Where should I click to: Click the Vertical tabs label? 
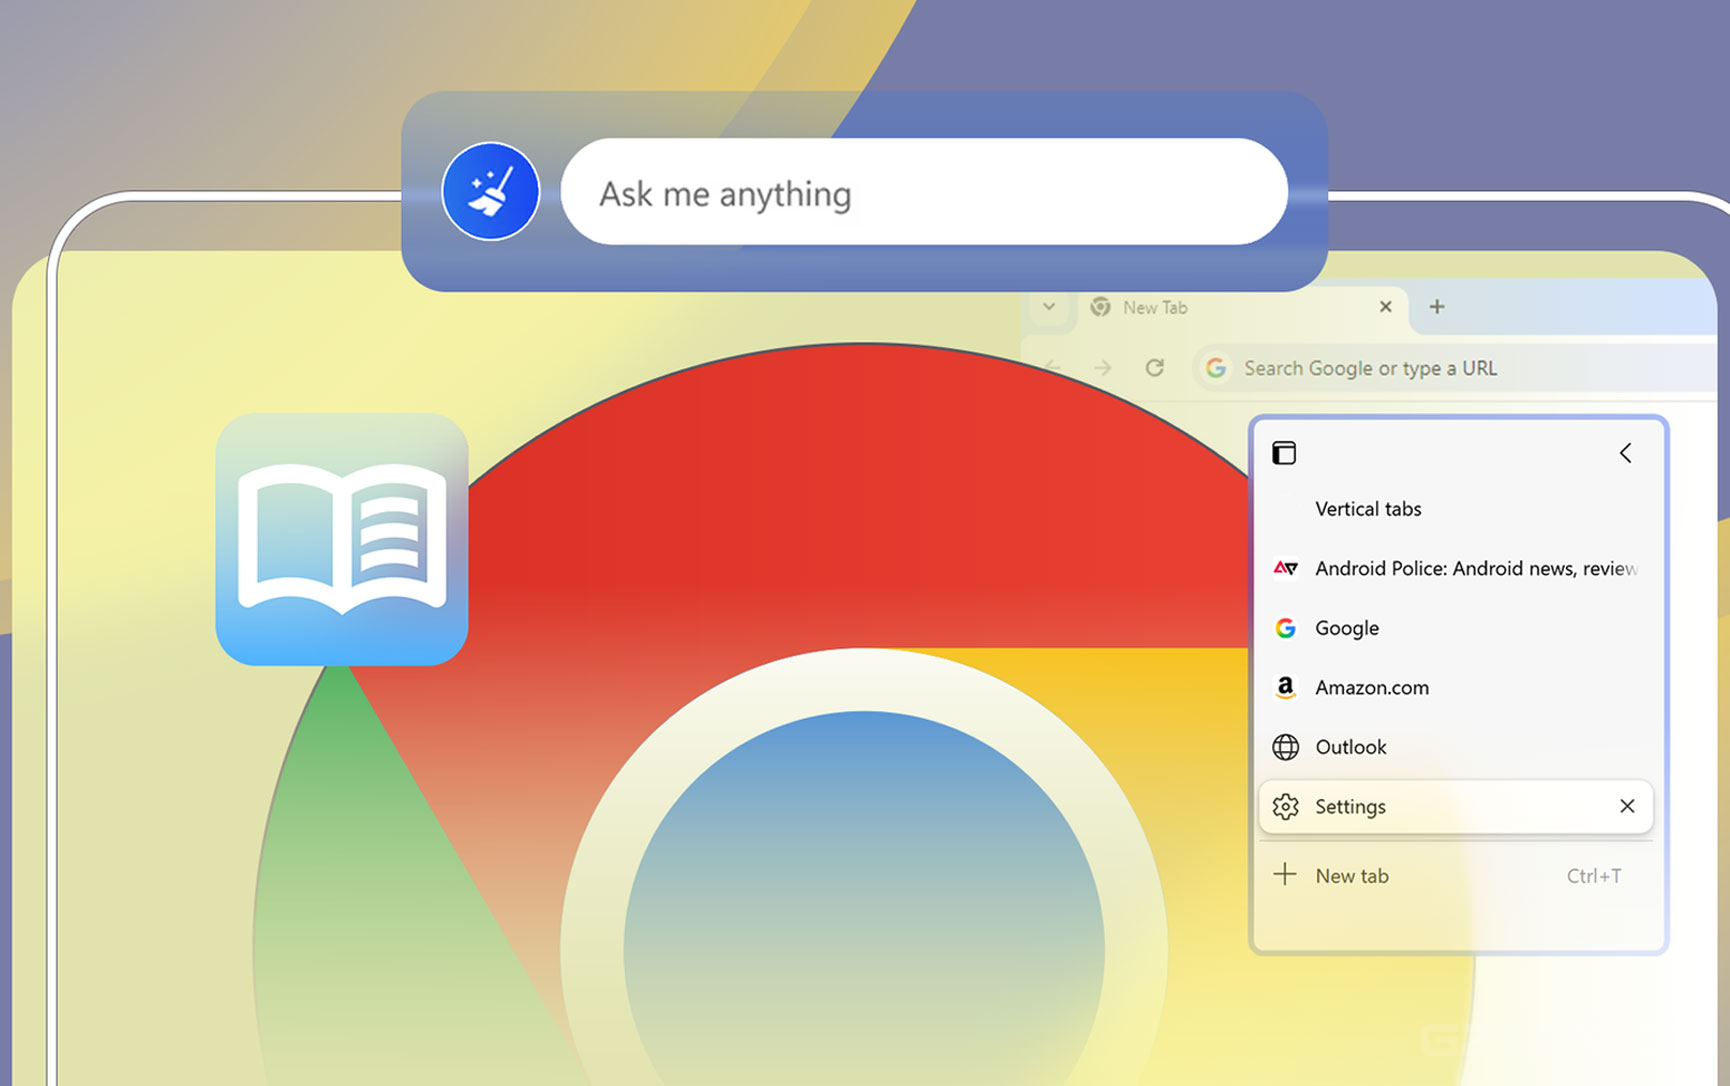click(1368, 509)
